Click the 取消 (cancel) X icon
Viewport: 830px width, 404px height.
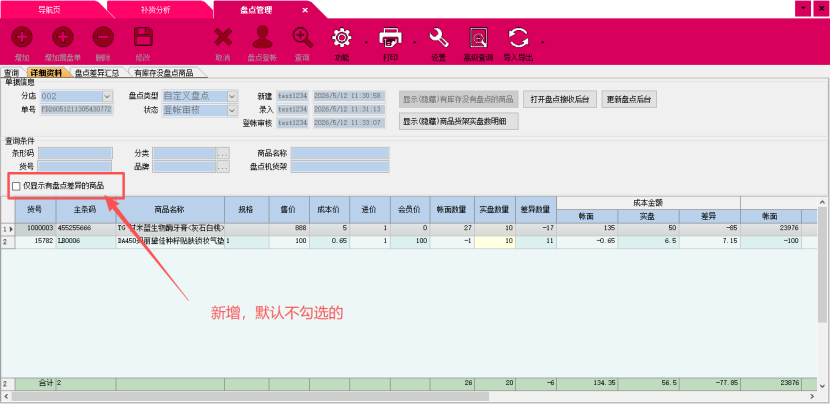tap(223, 38)
